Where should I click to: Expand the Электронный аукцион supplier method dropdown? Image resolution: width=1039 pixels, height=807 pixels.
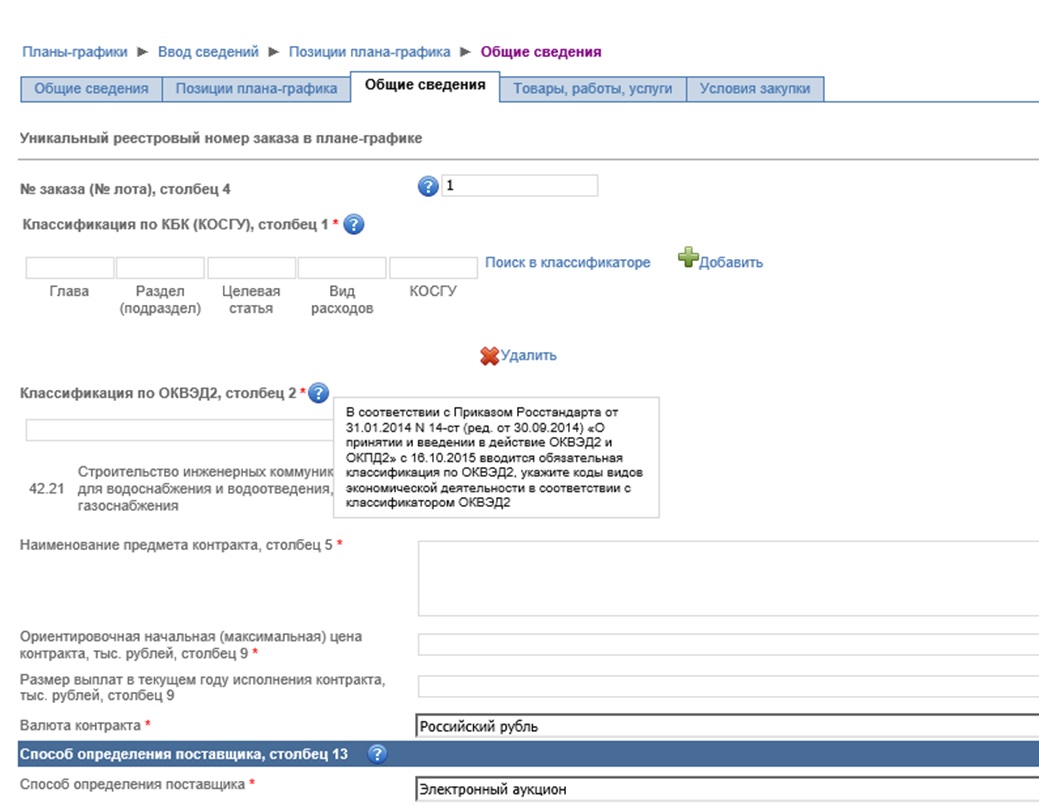(x=726, y=789)
